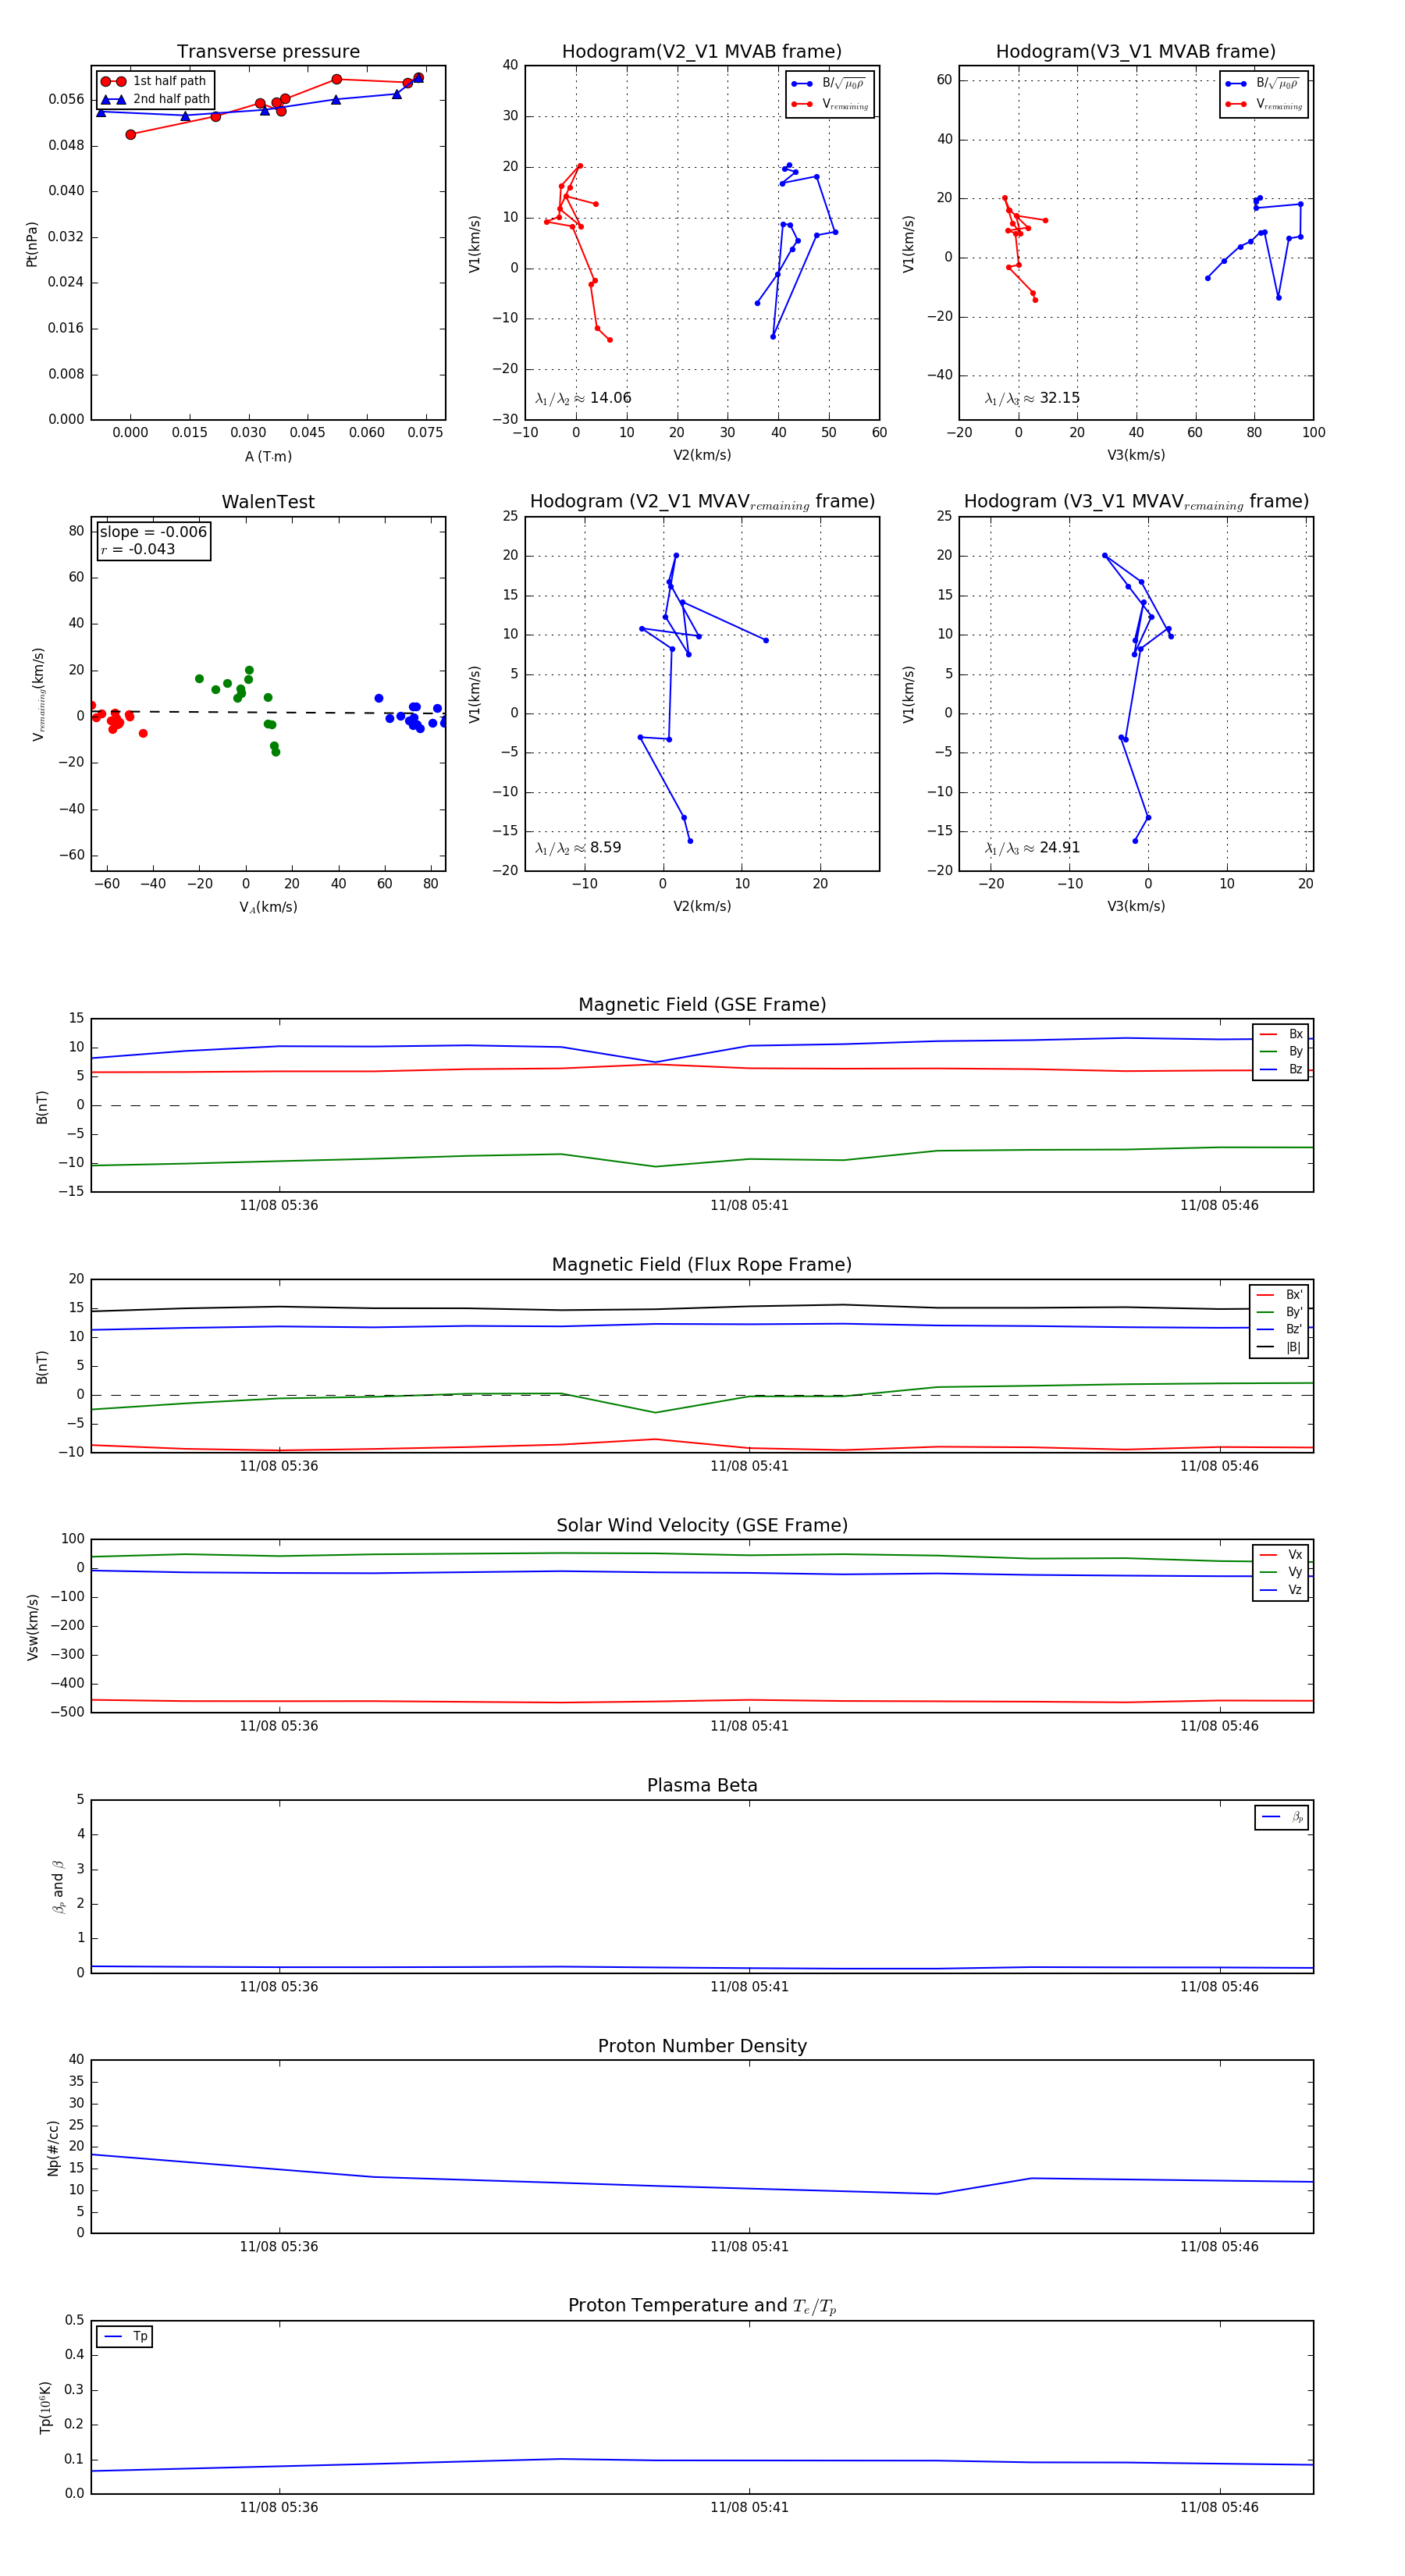
Task: Click 'Bz' in the GSE magnetic field legend
Action: [x=1281, y=1069]
